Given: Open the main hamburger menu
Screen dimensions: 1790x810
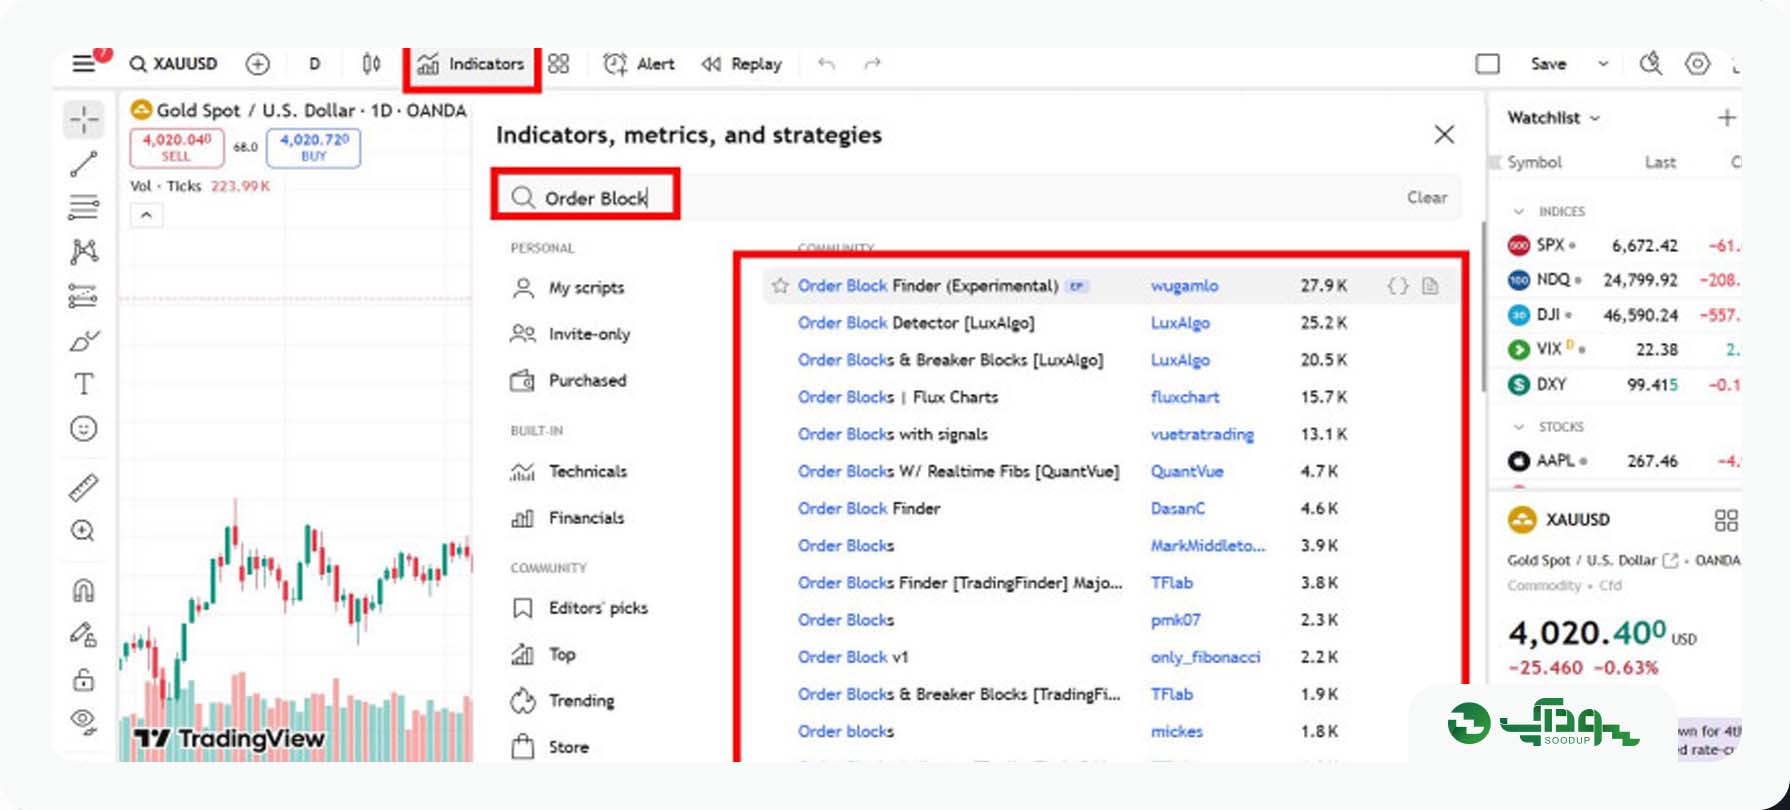Looking at the screenshot, I should [x=84, y=64].
